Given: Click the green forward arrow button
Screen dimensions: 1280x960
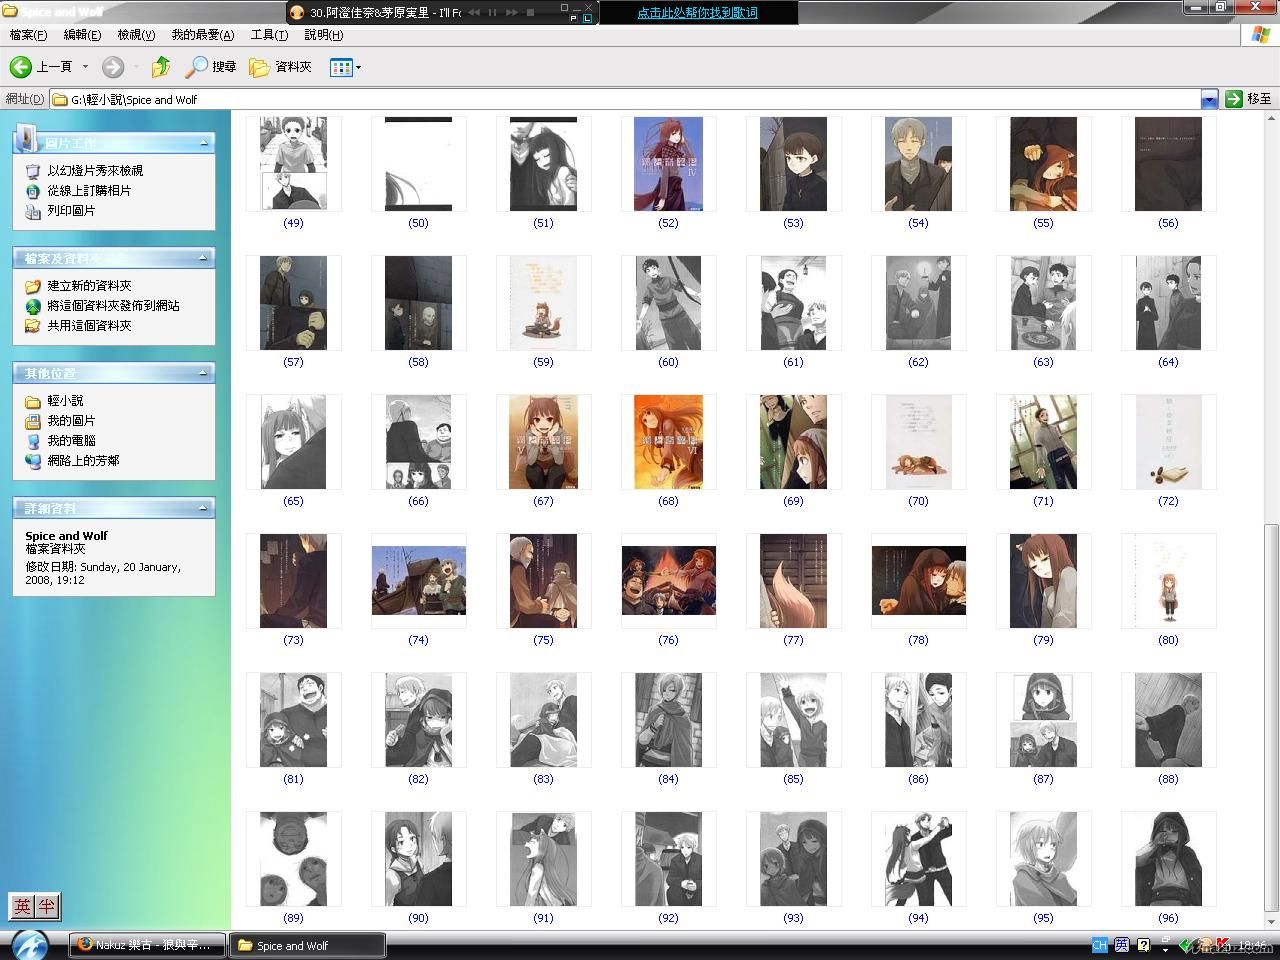Looking at the screenshot, I should pyautogui.click(x=113, y=67).
